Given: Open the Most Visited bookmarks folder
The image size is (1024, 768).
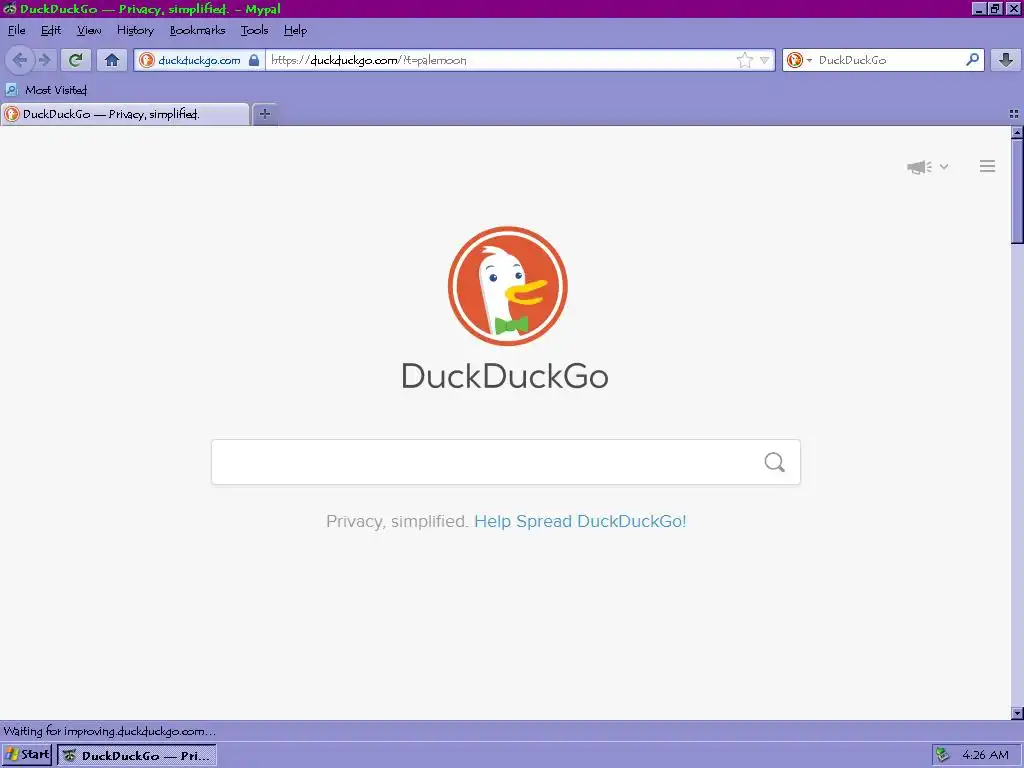Looking at the screenshot, I should (x=46, y=90).
